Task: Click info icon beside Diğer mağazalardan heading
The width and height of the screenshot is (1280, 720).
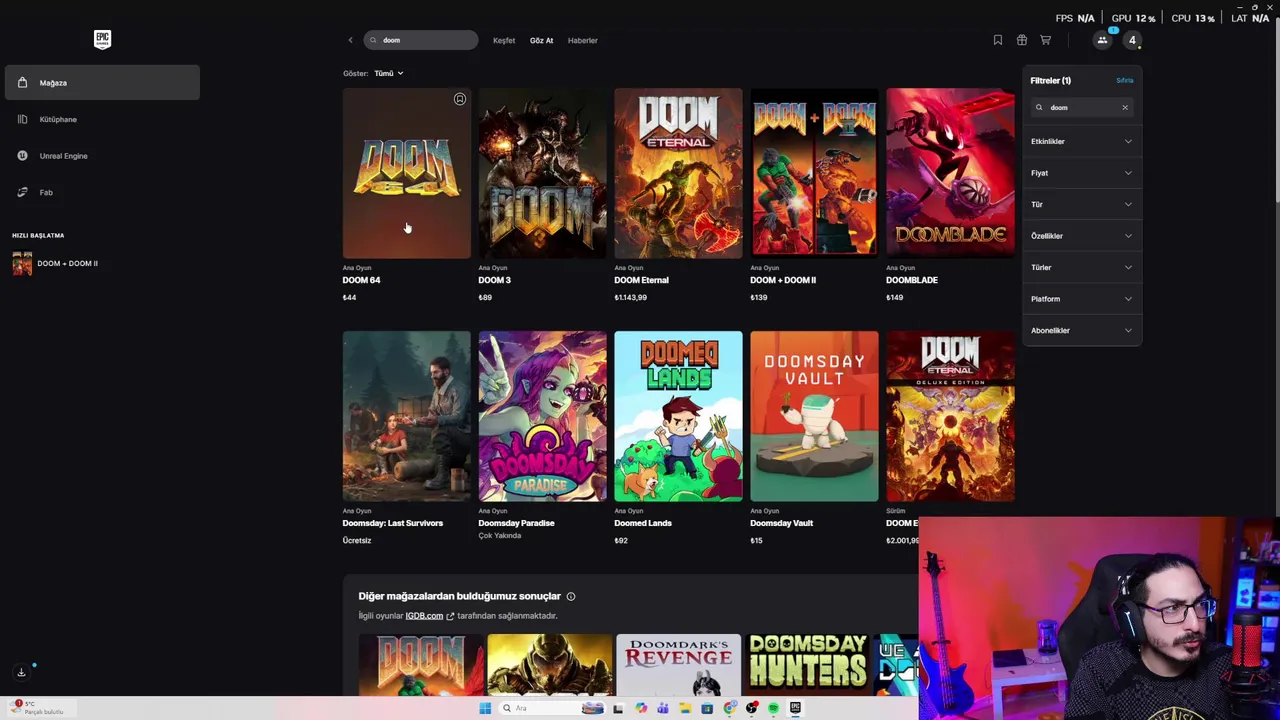Action: [571, 596]
